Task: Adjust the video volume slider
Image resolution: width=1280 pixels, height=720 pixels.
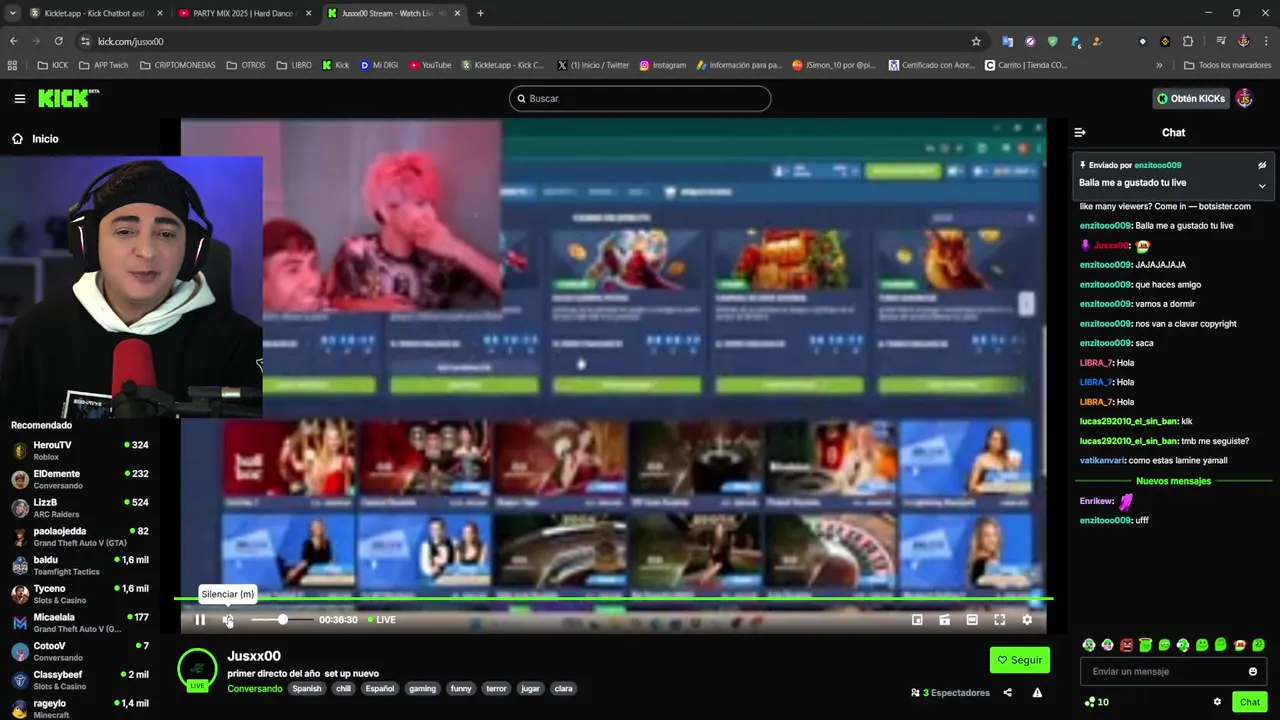Action: click(x=282, y=620)
